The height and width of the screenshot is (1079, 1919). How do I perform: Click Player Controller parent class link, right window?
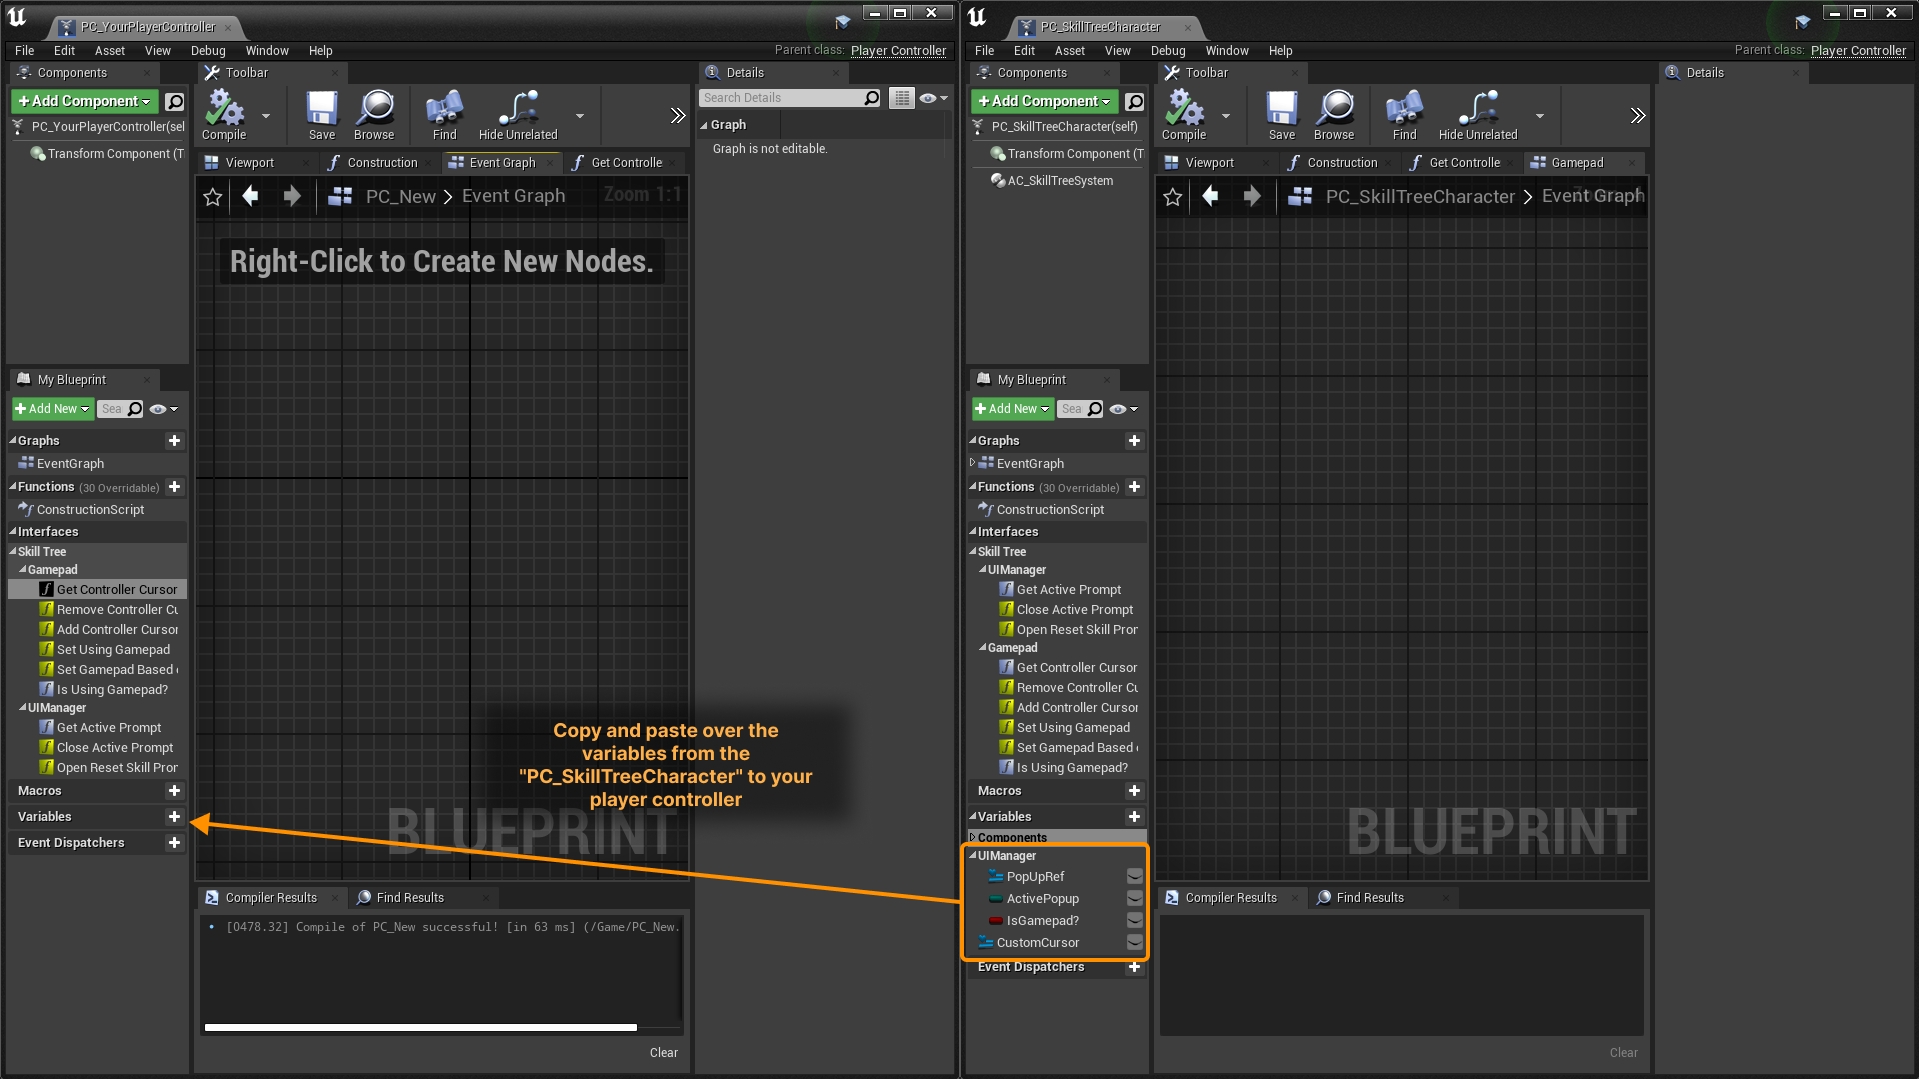coord(1857,51)
